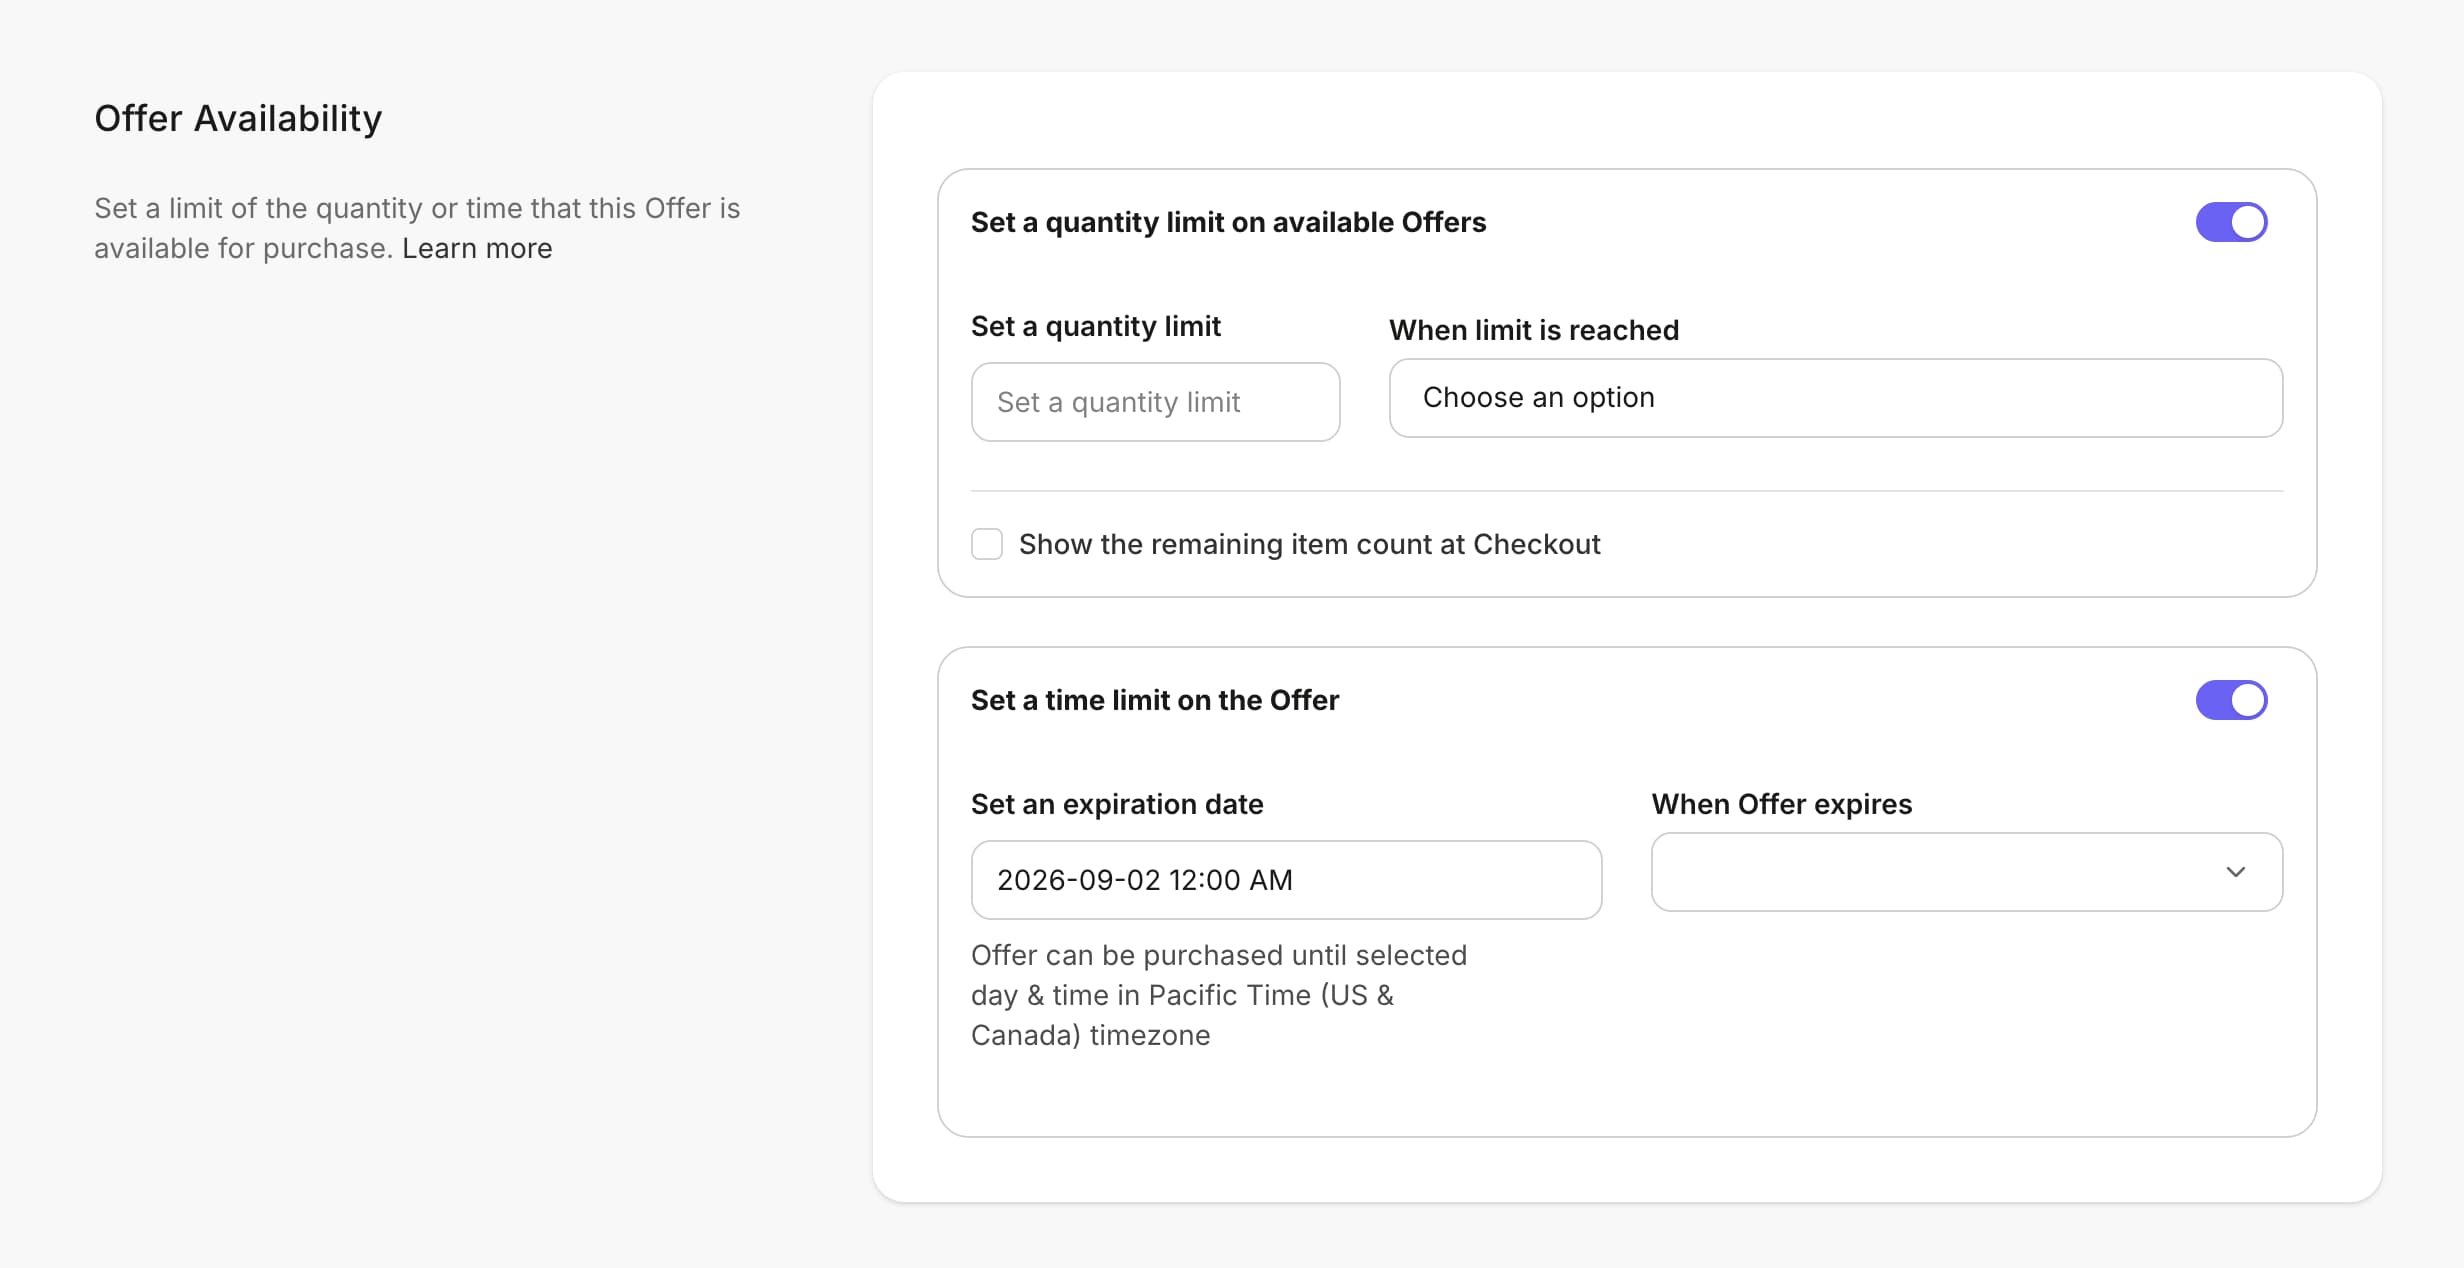The height and width of the screenshot is (1268, 2464).
Task: Toggle off the quantity limit switch
Action: click(2231, 222)
